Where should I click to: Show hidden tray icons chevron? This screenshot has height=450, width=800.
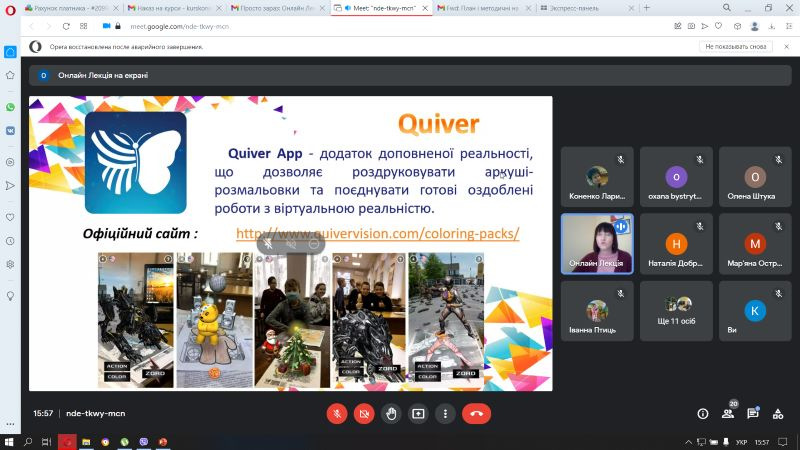click(x=688, y=442)
